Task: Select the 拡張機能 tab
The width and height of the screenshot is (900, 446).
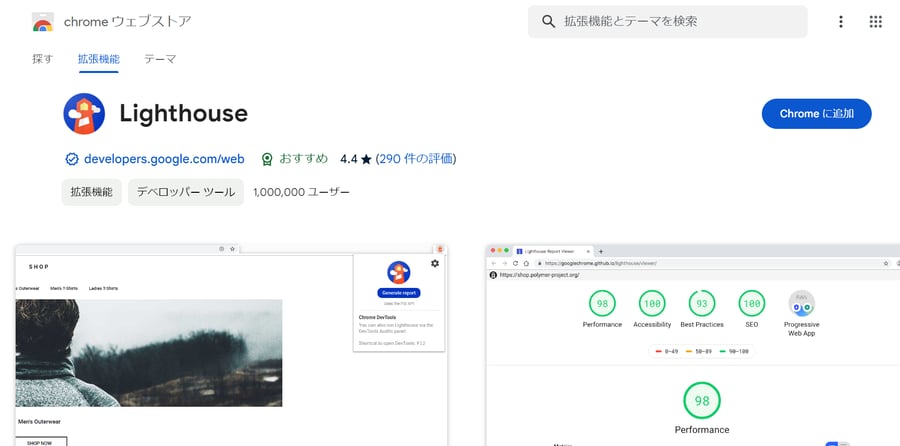Action: pos(99,59)
